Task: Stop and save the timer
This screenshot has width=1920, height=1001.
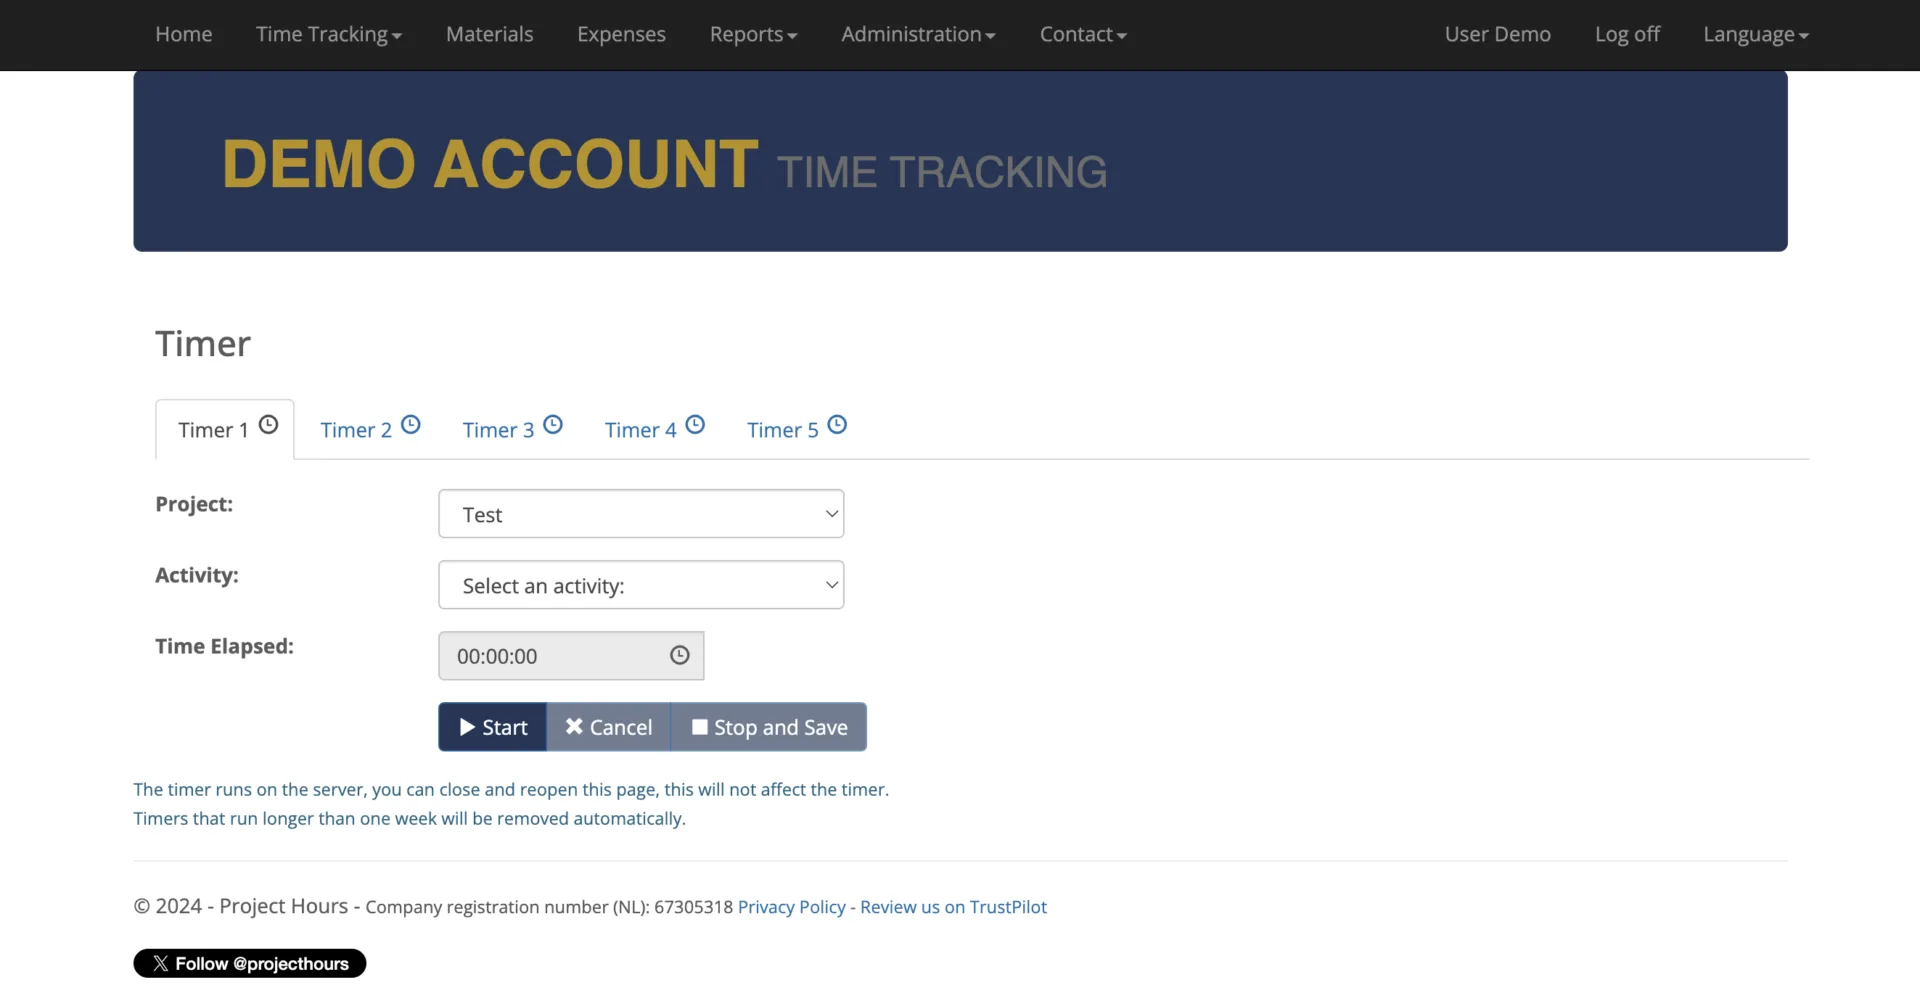Action: [769, 727]
